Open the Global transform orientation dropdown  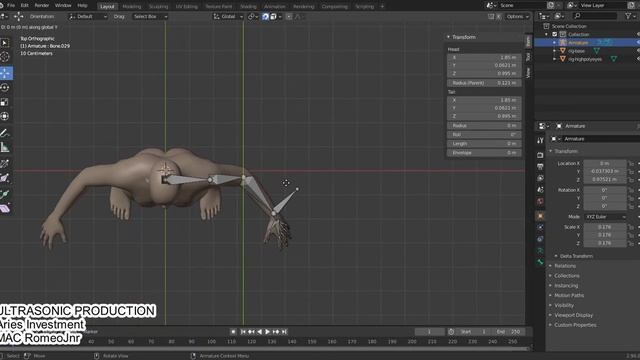tap(228, 17)
